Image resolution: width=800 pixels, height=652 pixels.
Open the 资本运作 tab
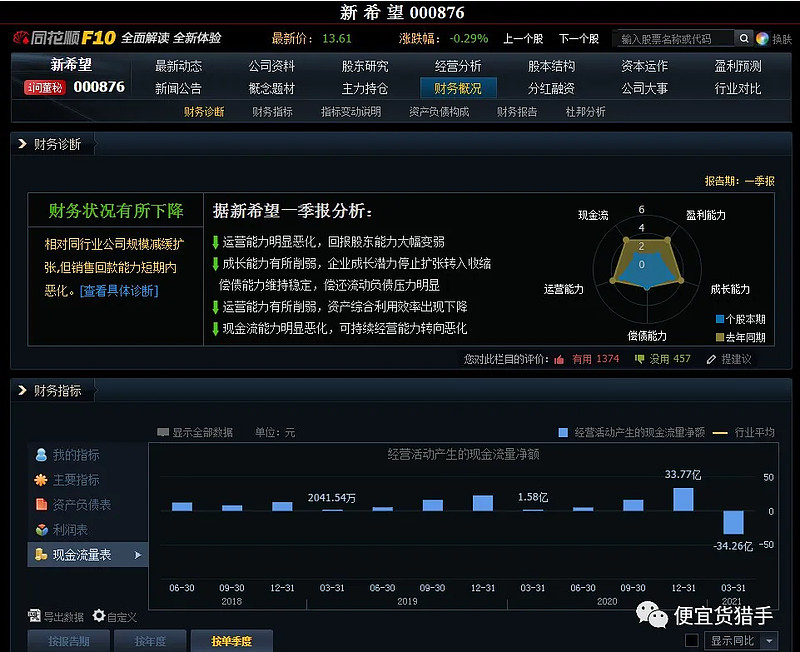pos(644,66)
